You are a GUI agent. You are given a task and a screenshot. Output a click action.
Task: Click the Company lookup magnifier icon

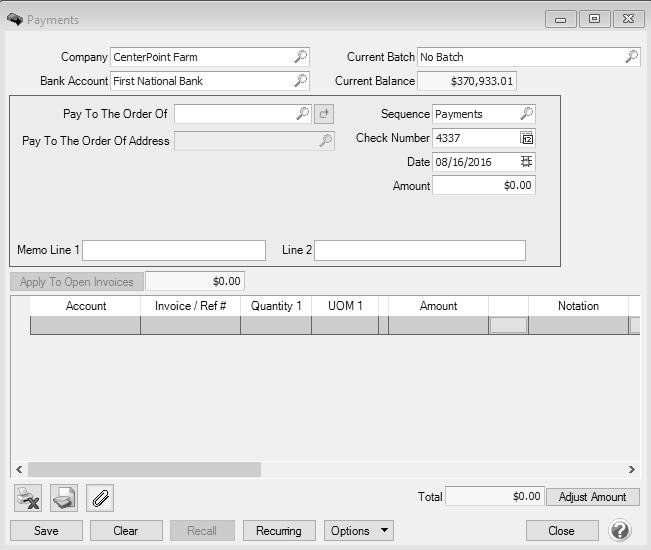click(301, 57)
